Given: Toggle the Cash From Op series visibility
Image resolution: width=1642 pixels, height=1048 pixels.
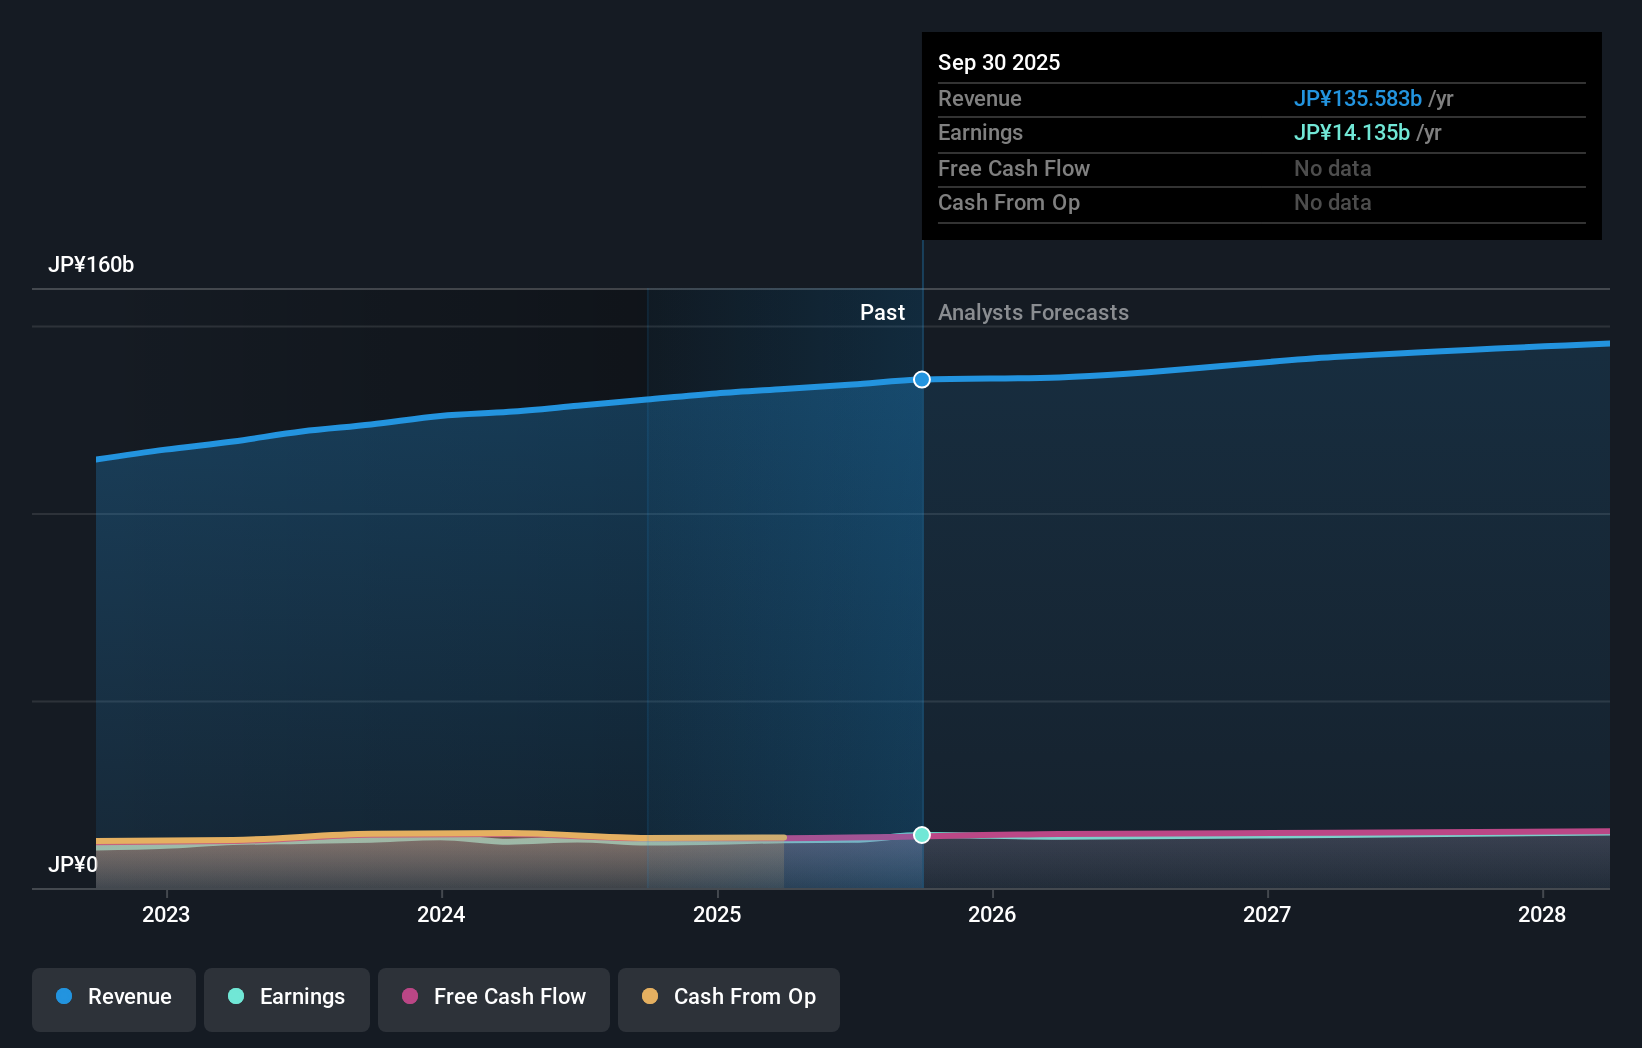Looking at the screenshot, I should tap(729, 997).
